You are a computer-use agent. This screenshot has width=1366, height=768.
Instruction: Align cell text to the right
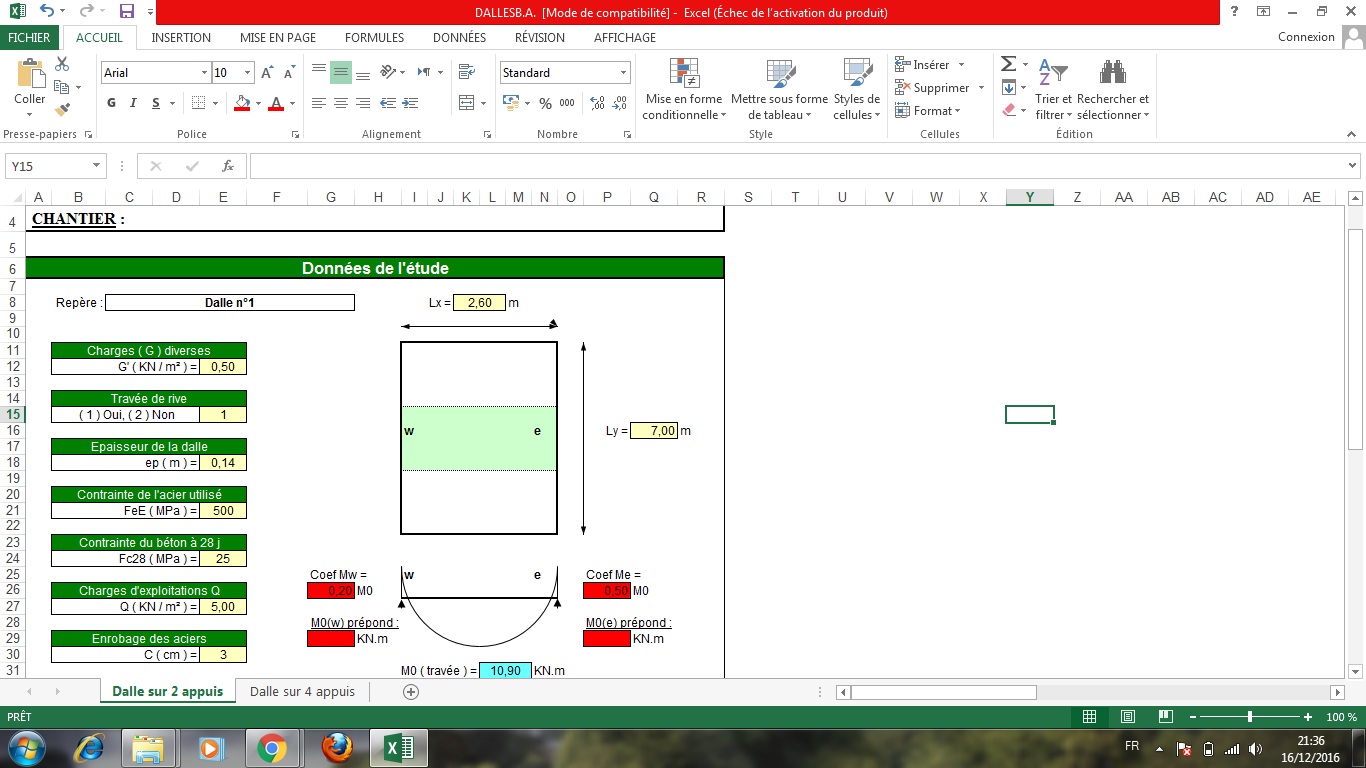pos(363,103)
